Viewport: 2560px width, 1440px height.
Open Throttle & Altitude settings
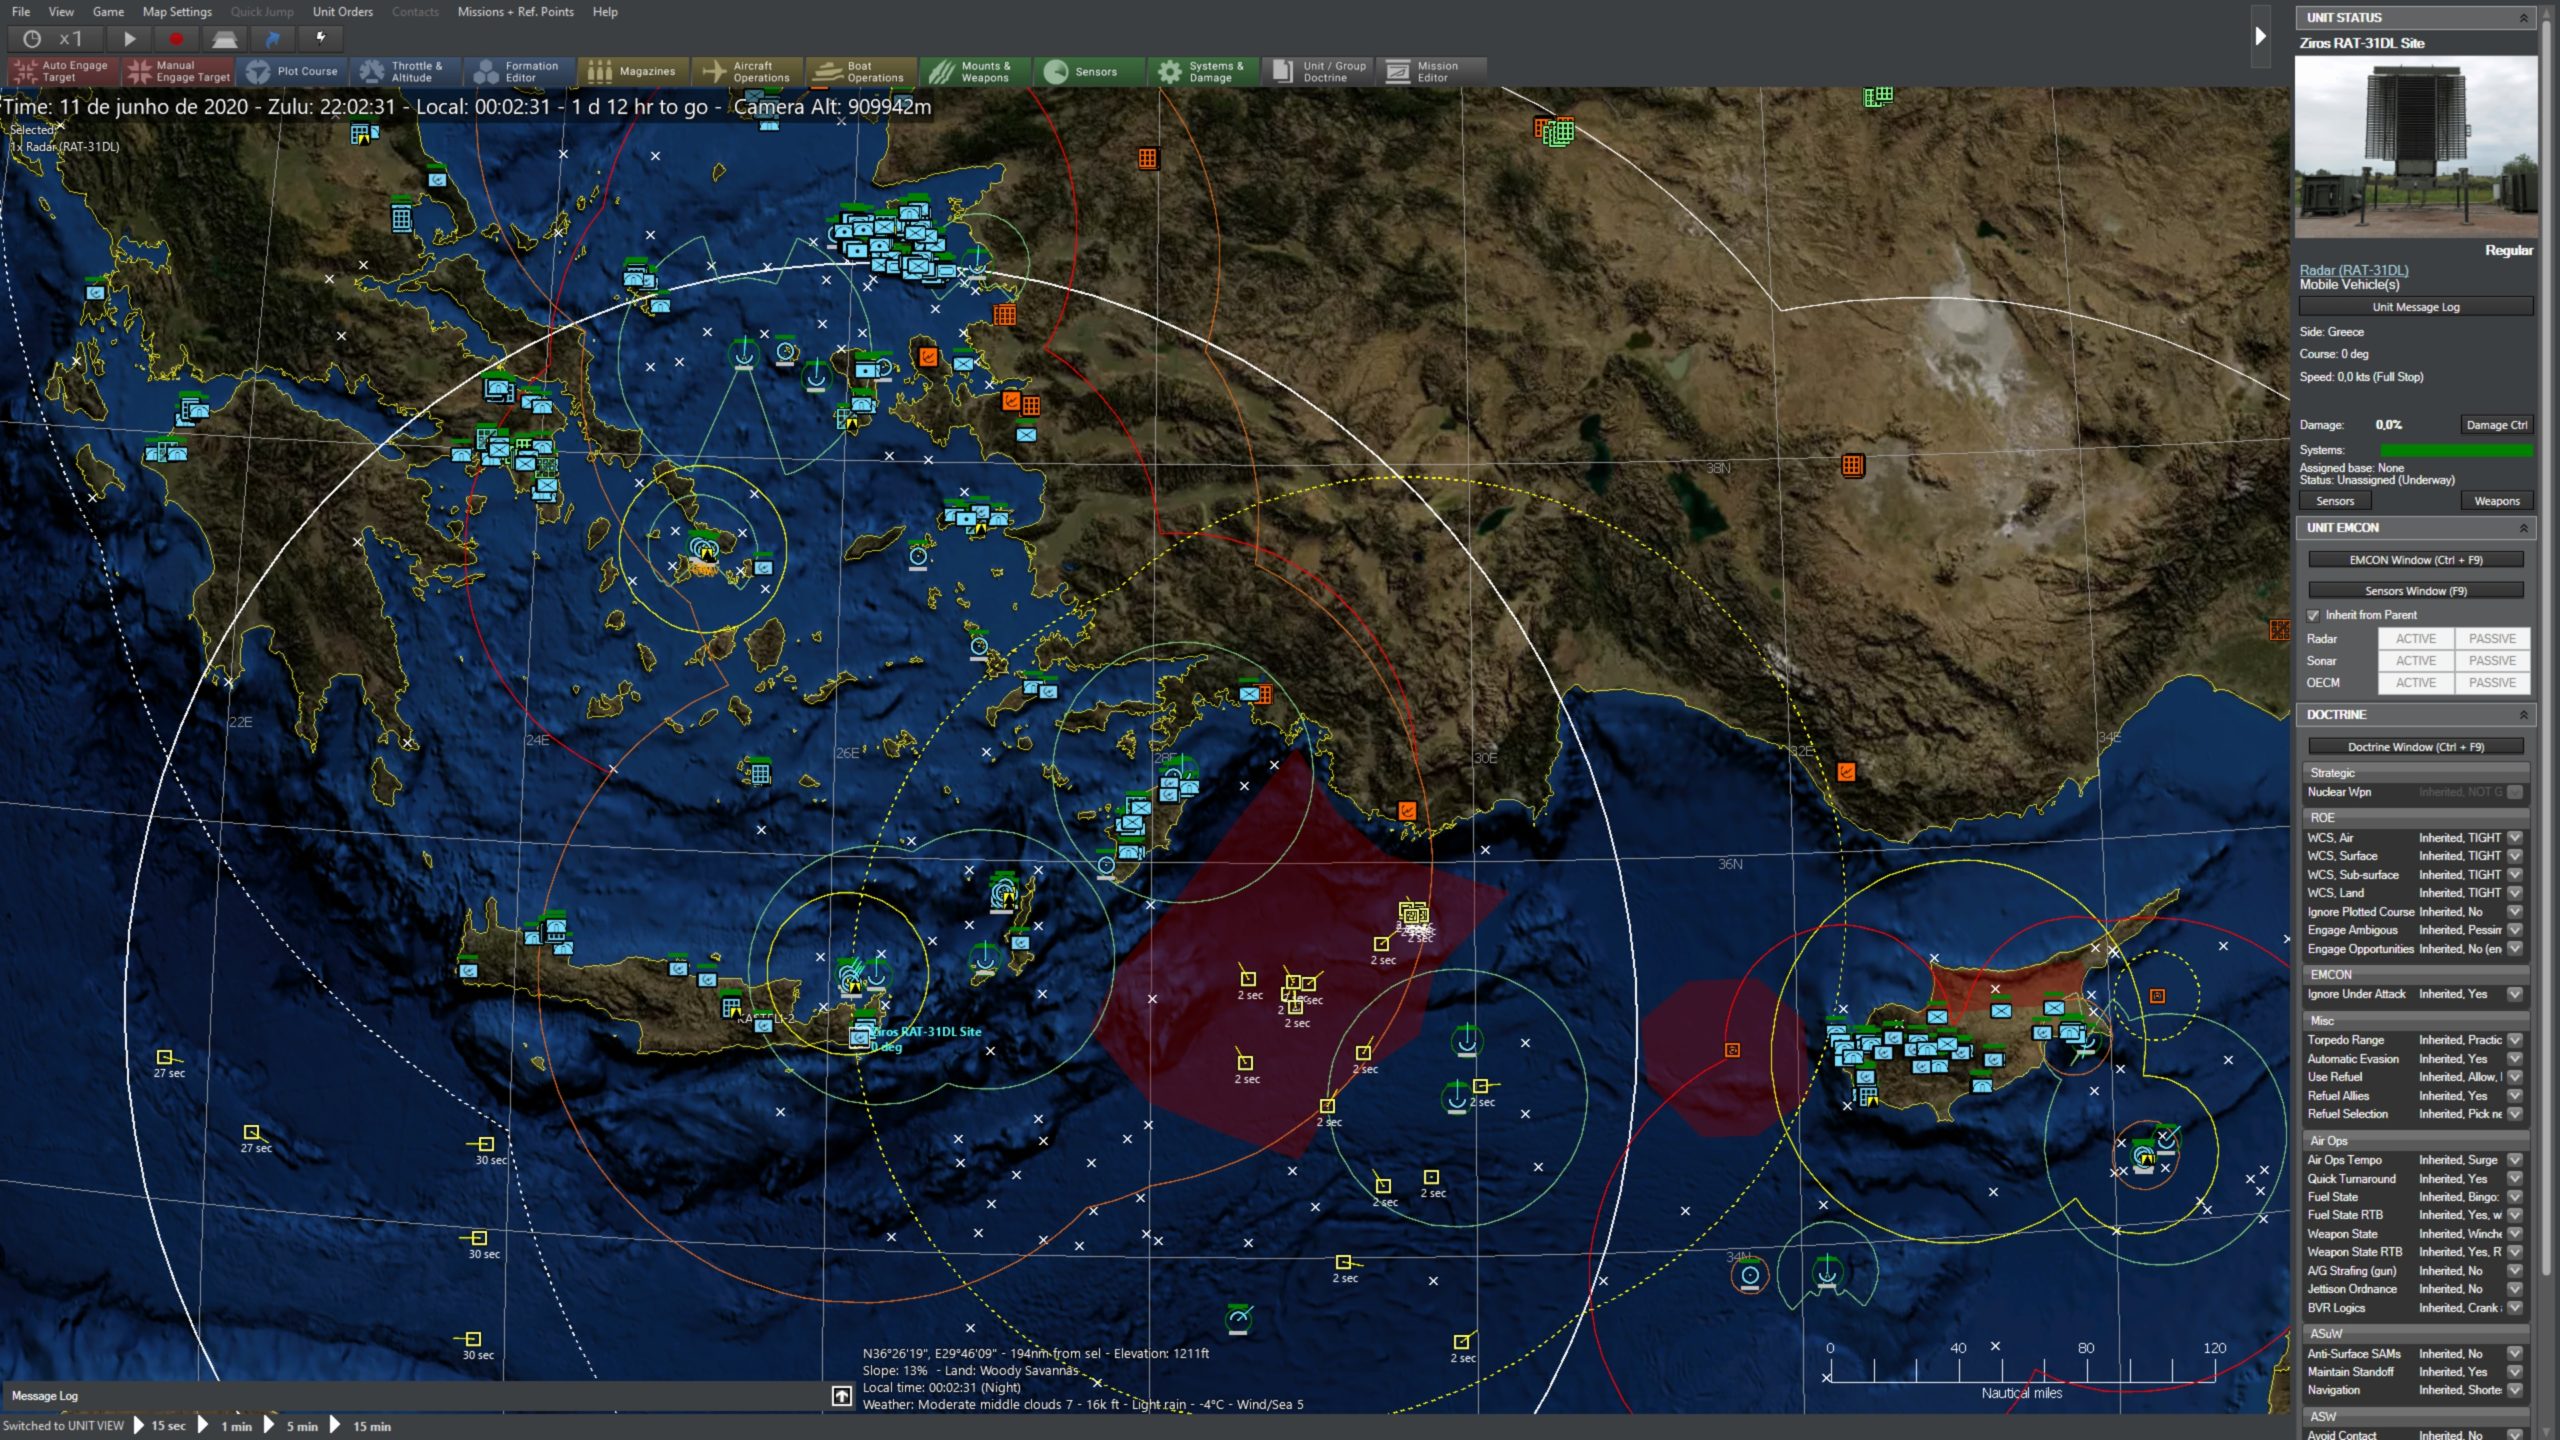pos(407,71)
